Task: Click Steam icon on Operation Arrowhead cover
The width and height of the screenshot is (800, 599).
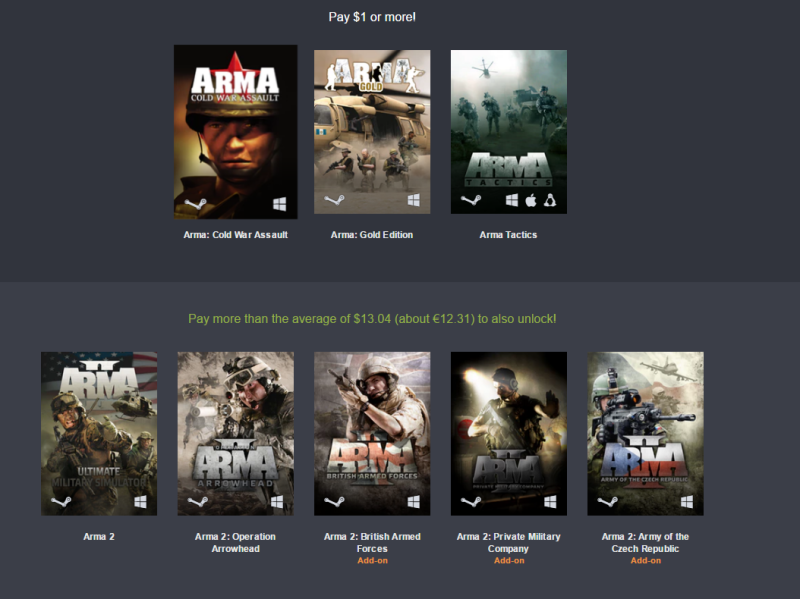Action: click(198, 502)
